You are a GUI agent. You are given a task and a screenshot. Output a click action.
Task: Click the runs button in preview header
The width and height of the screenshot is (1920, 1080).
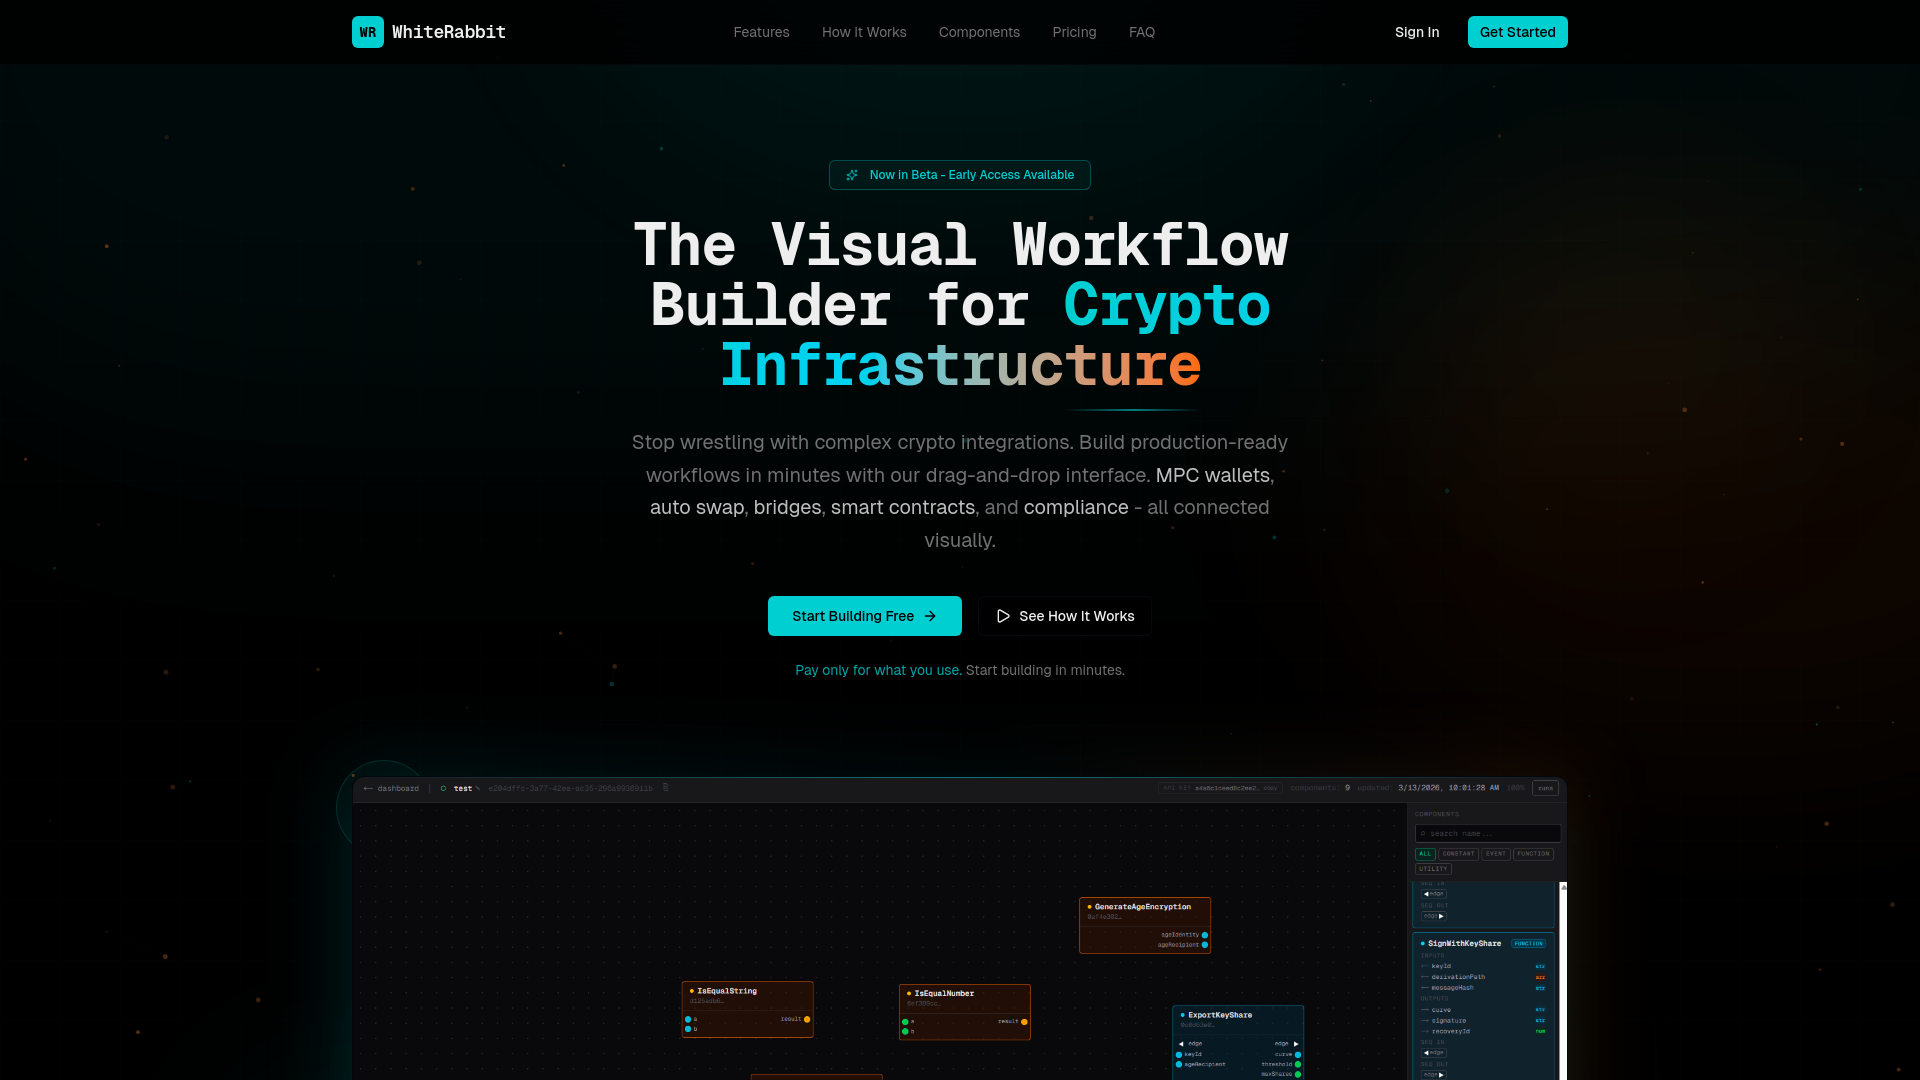coord(1545,788)
